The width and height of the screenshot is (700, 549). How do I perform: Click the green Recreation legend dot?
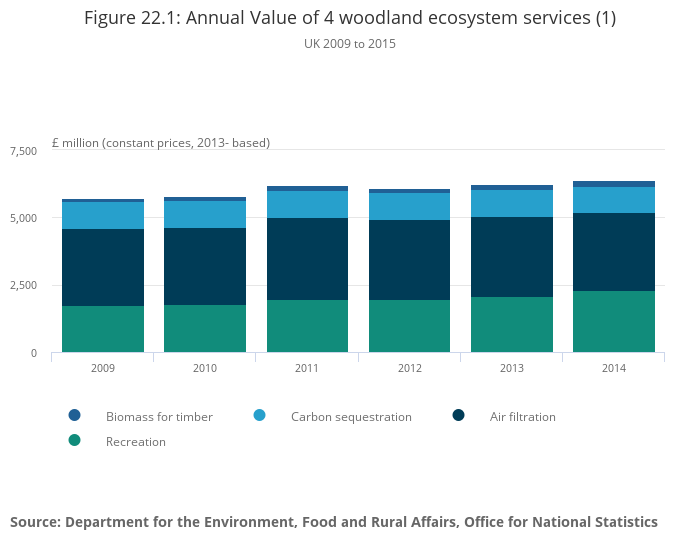tap(74, 441)
